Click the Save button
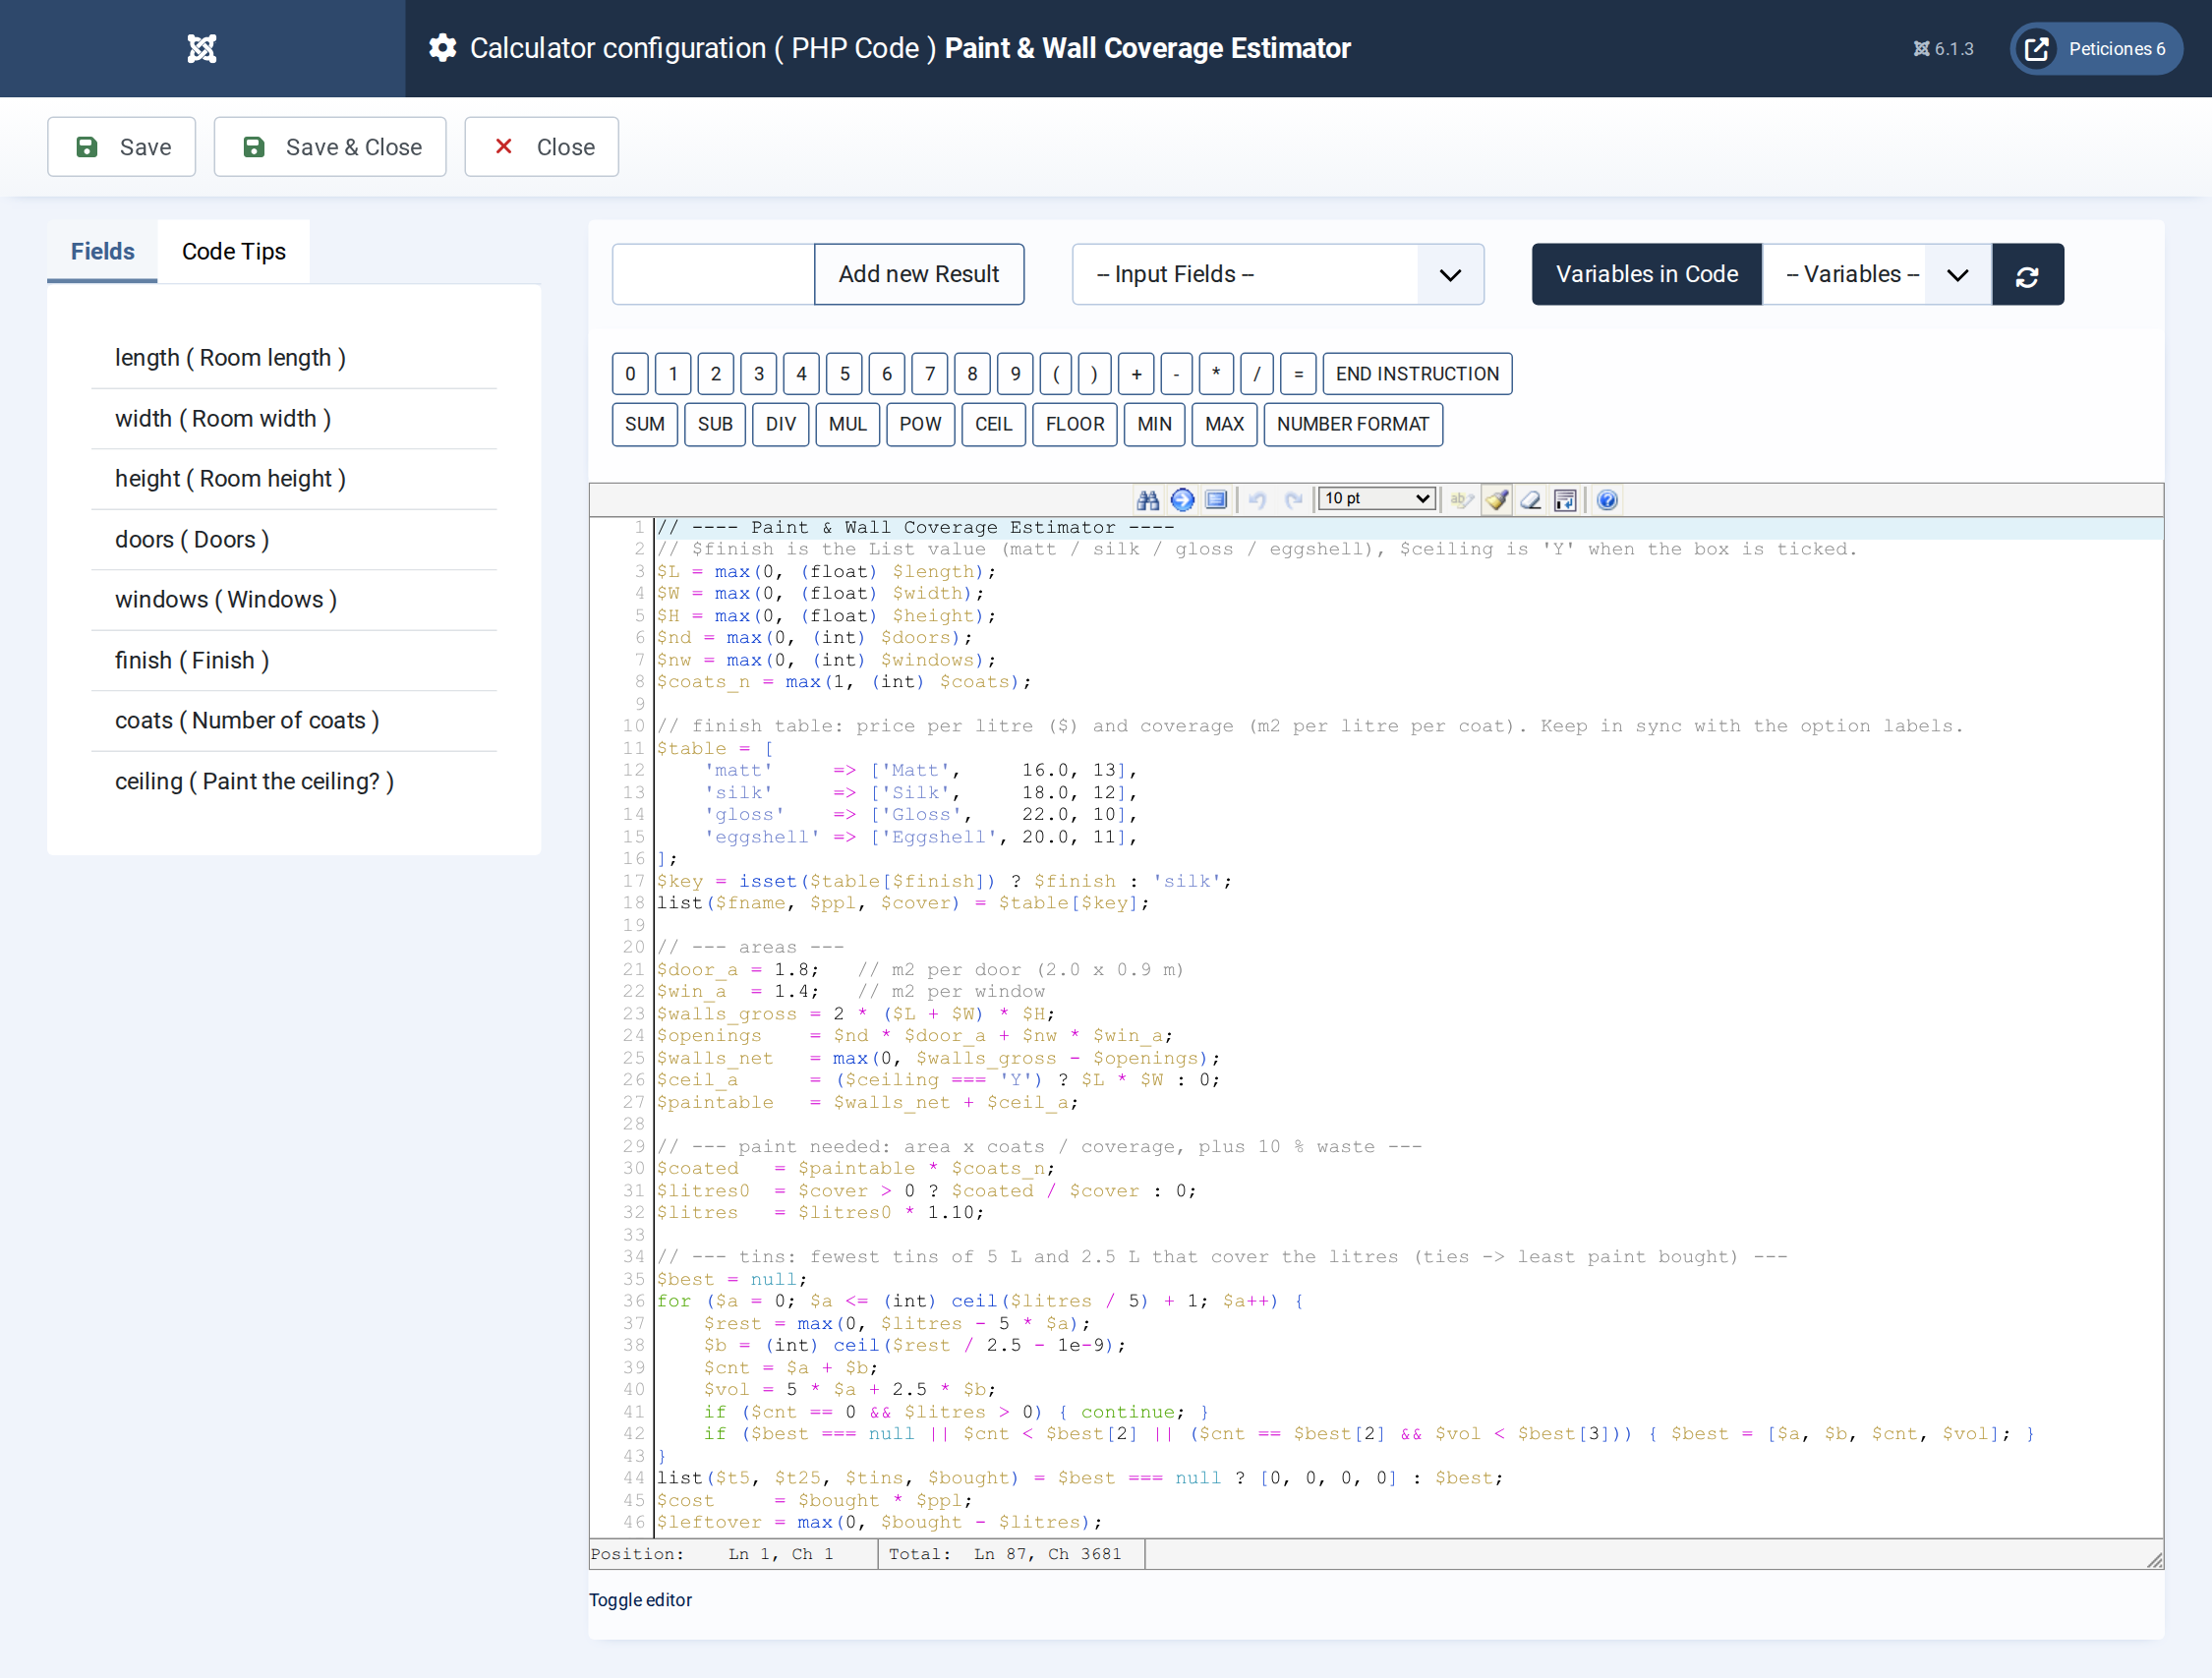 pos(122,147)
